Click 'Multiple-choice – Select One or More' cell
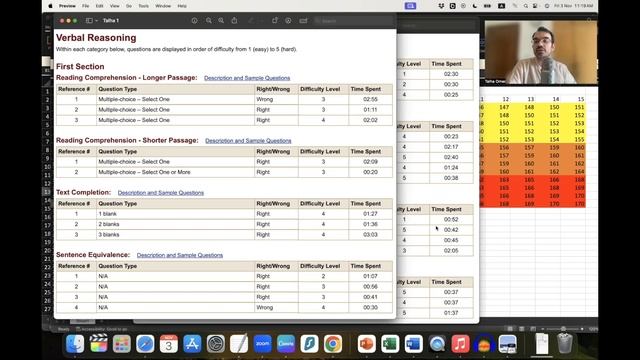Viewport: 640px width, 360px height. [x=176, y=172]
